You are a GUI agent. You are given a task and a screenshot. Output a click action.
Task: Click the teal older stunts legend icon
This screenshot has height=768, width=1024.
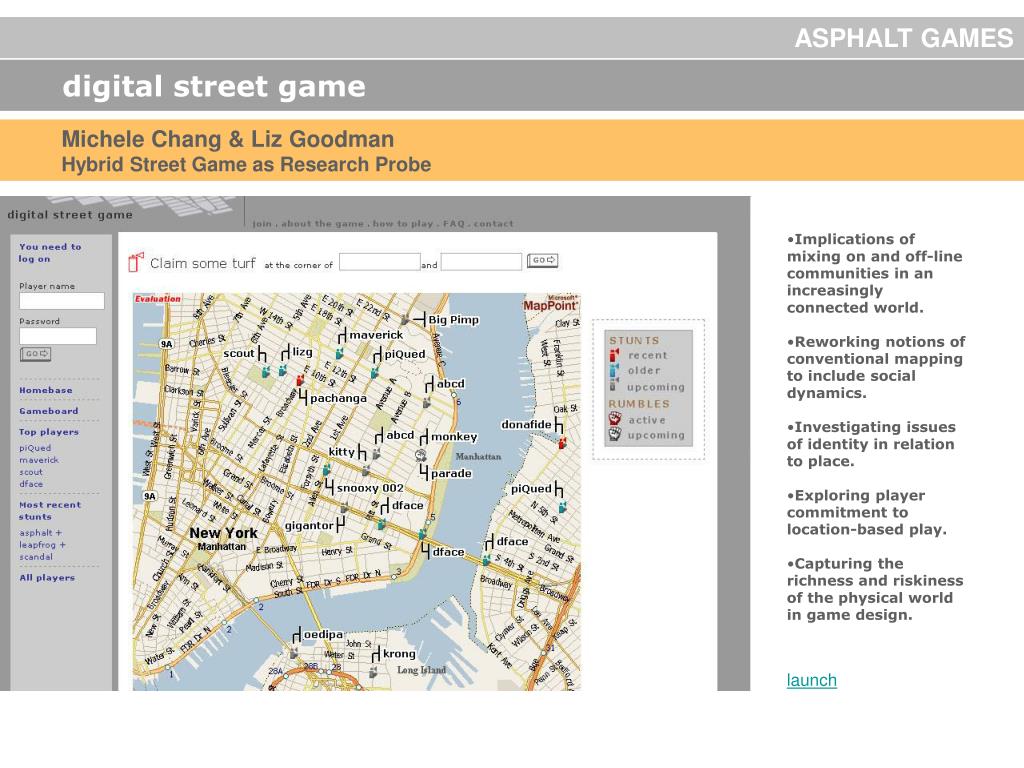coord(614,370)
